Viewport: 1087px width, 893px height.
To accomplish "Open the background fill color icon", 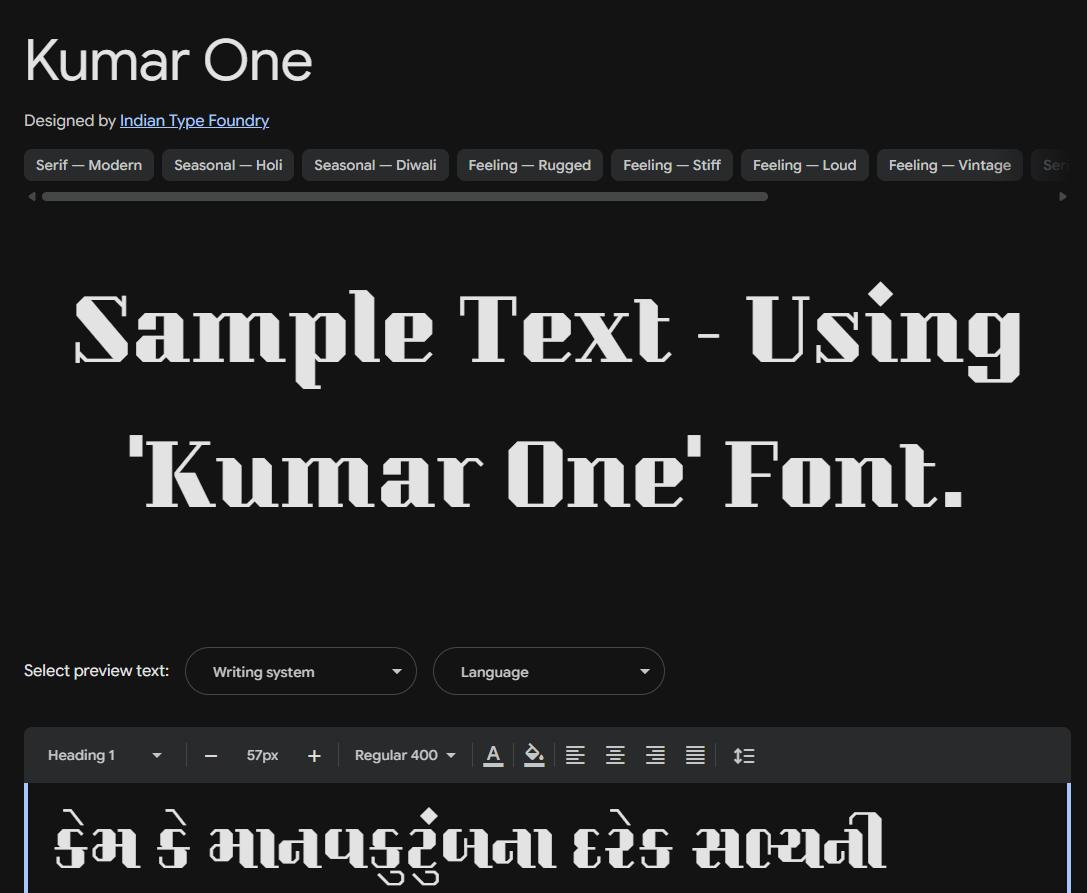I will [x=534, y=755].
